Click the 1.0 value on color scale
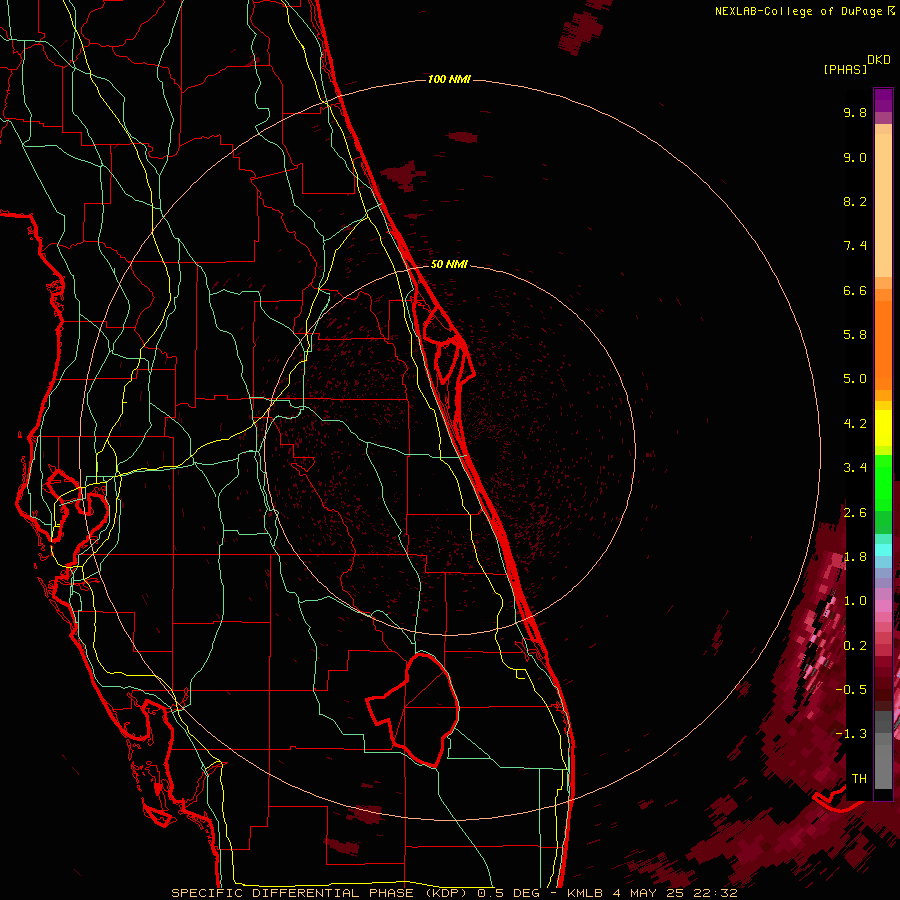900x900 pixels. click(x=855, y=601)
